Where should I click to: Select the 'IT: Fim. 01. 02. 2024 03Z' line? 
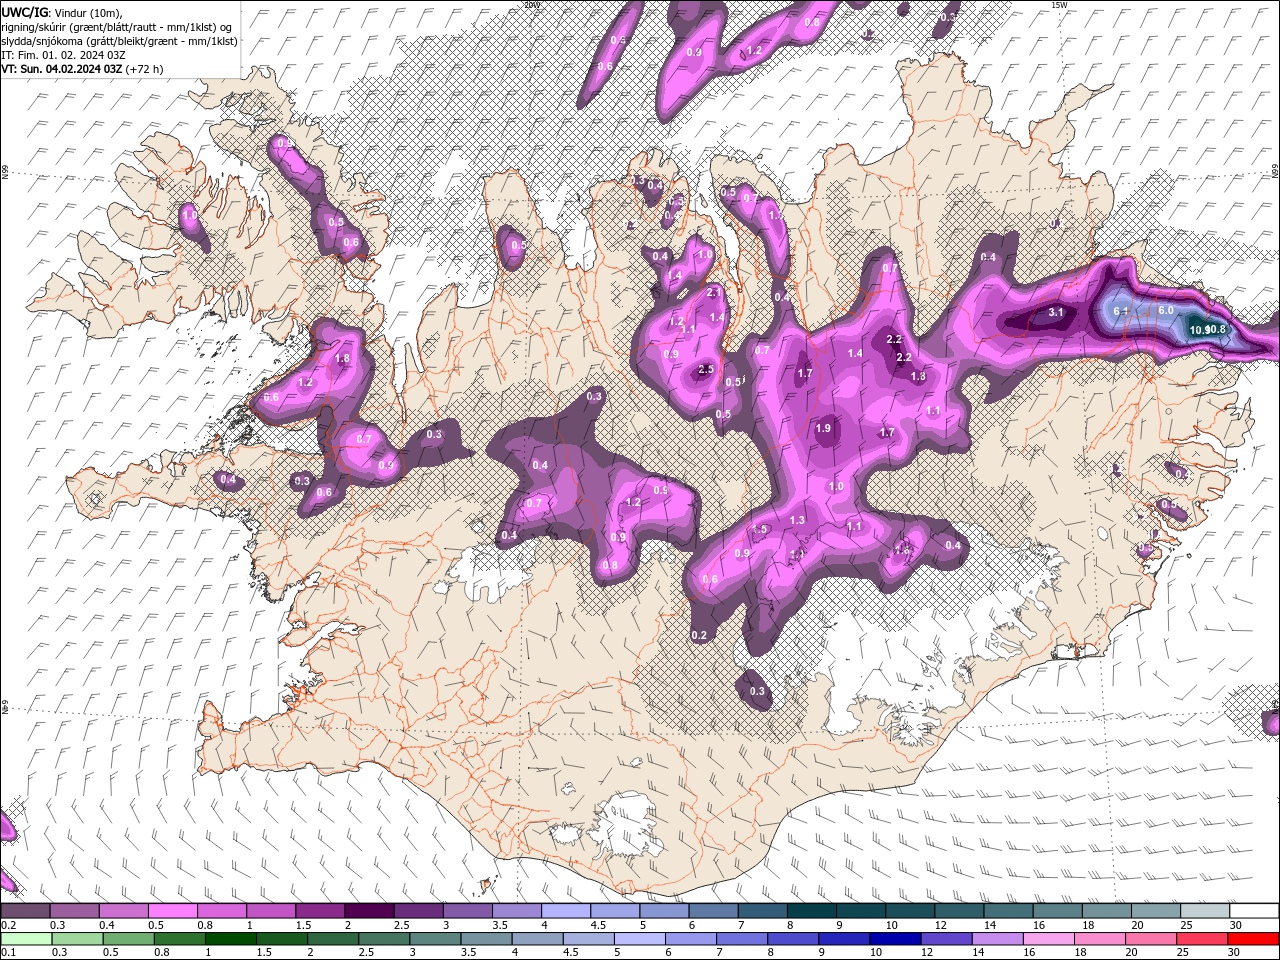click(x=63, y=55)
